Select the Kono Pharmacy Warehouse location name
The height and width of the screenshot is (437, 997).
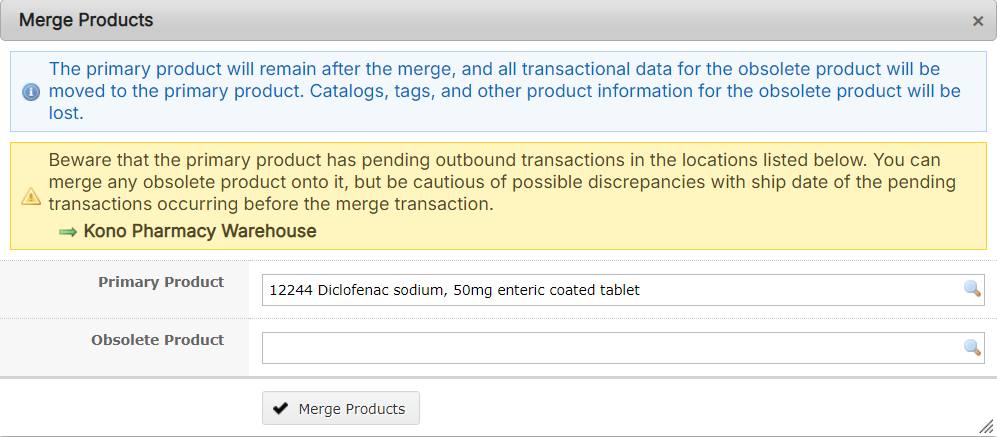[200, 231]
